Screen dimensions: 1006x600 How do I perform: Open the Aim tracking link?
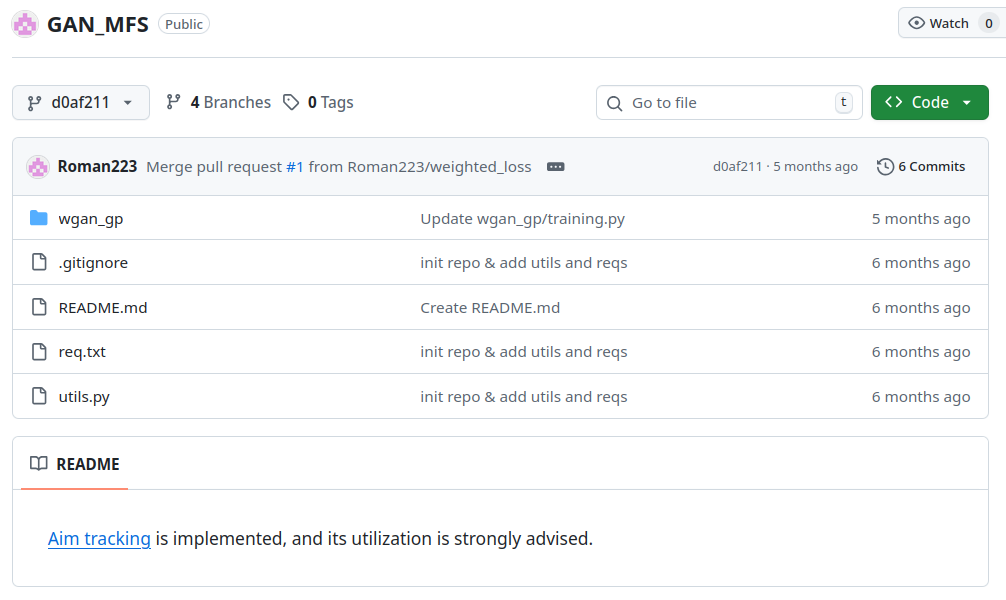tap(99, 539)
